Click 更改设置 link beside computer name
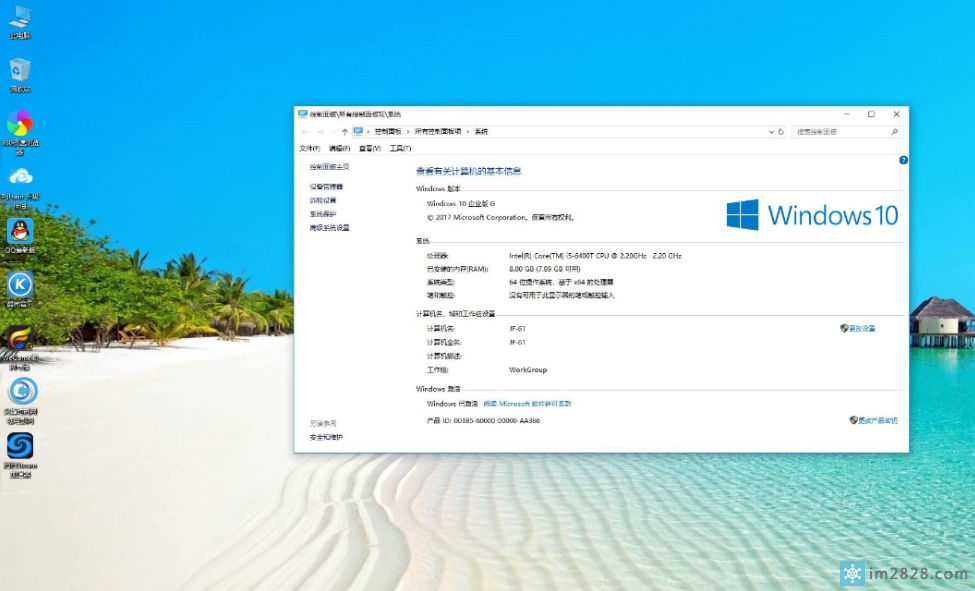 coord(861,328)
